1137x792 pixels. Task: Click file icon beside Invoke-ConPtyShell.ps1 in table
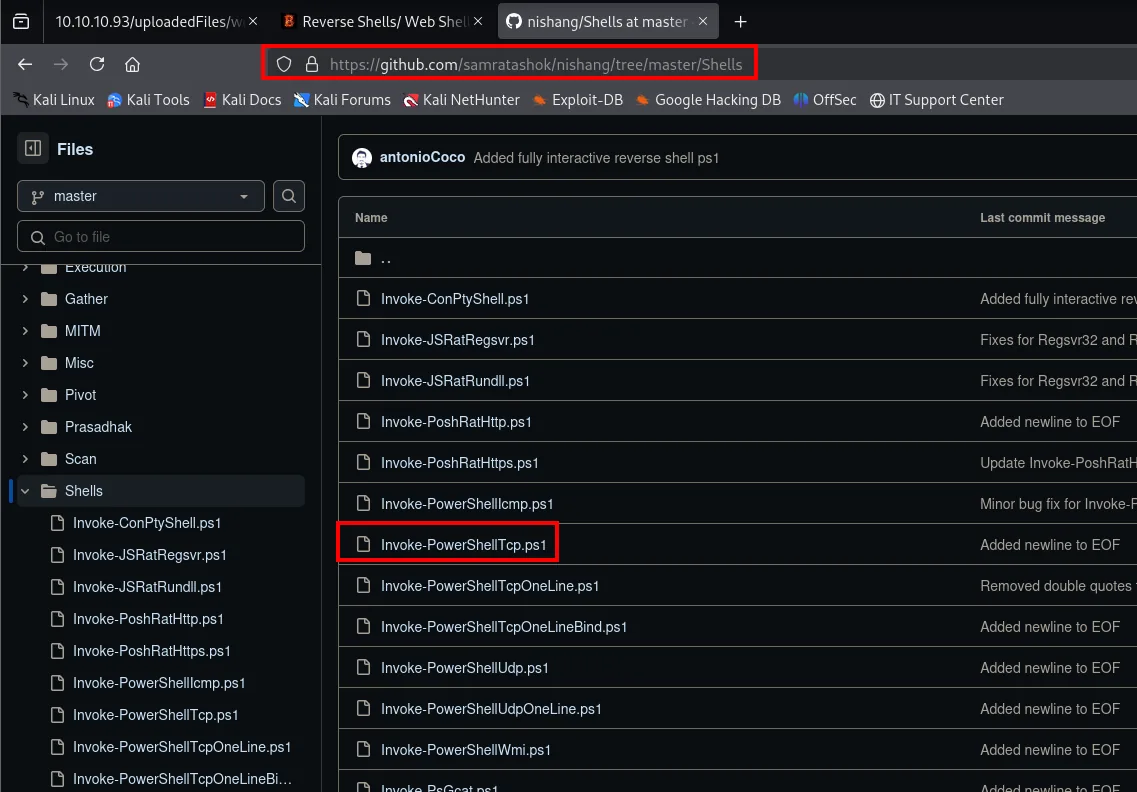(x=363, y=299)
